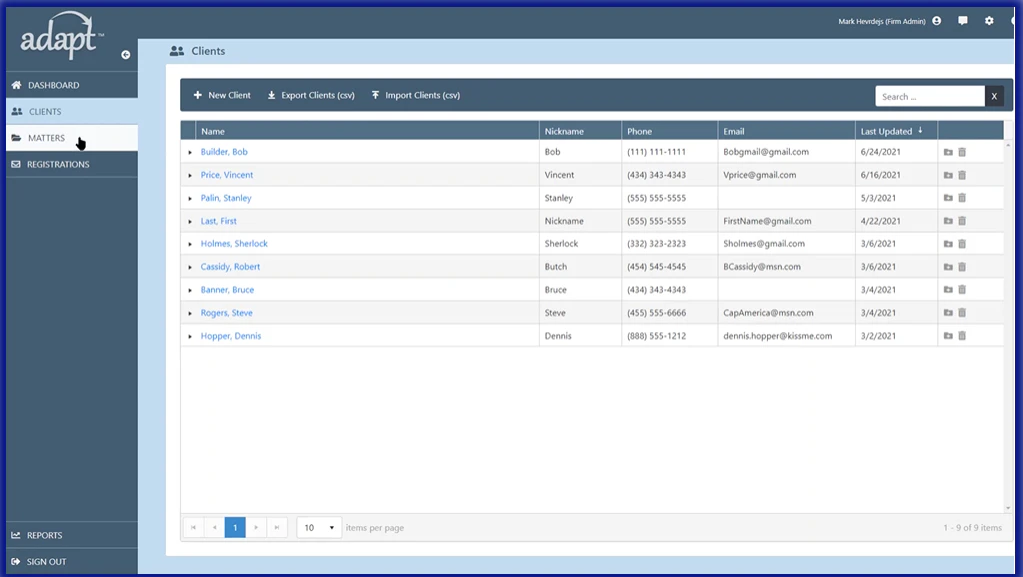Sort clients by the Last Updated column
The width and height of the screenshot is (1023, 577).
coord(885,130)
